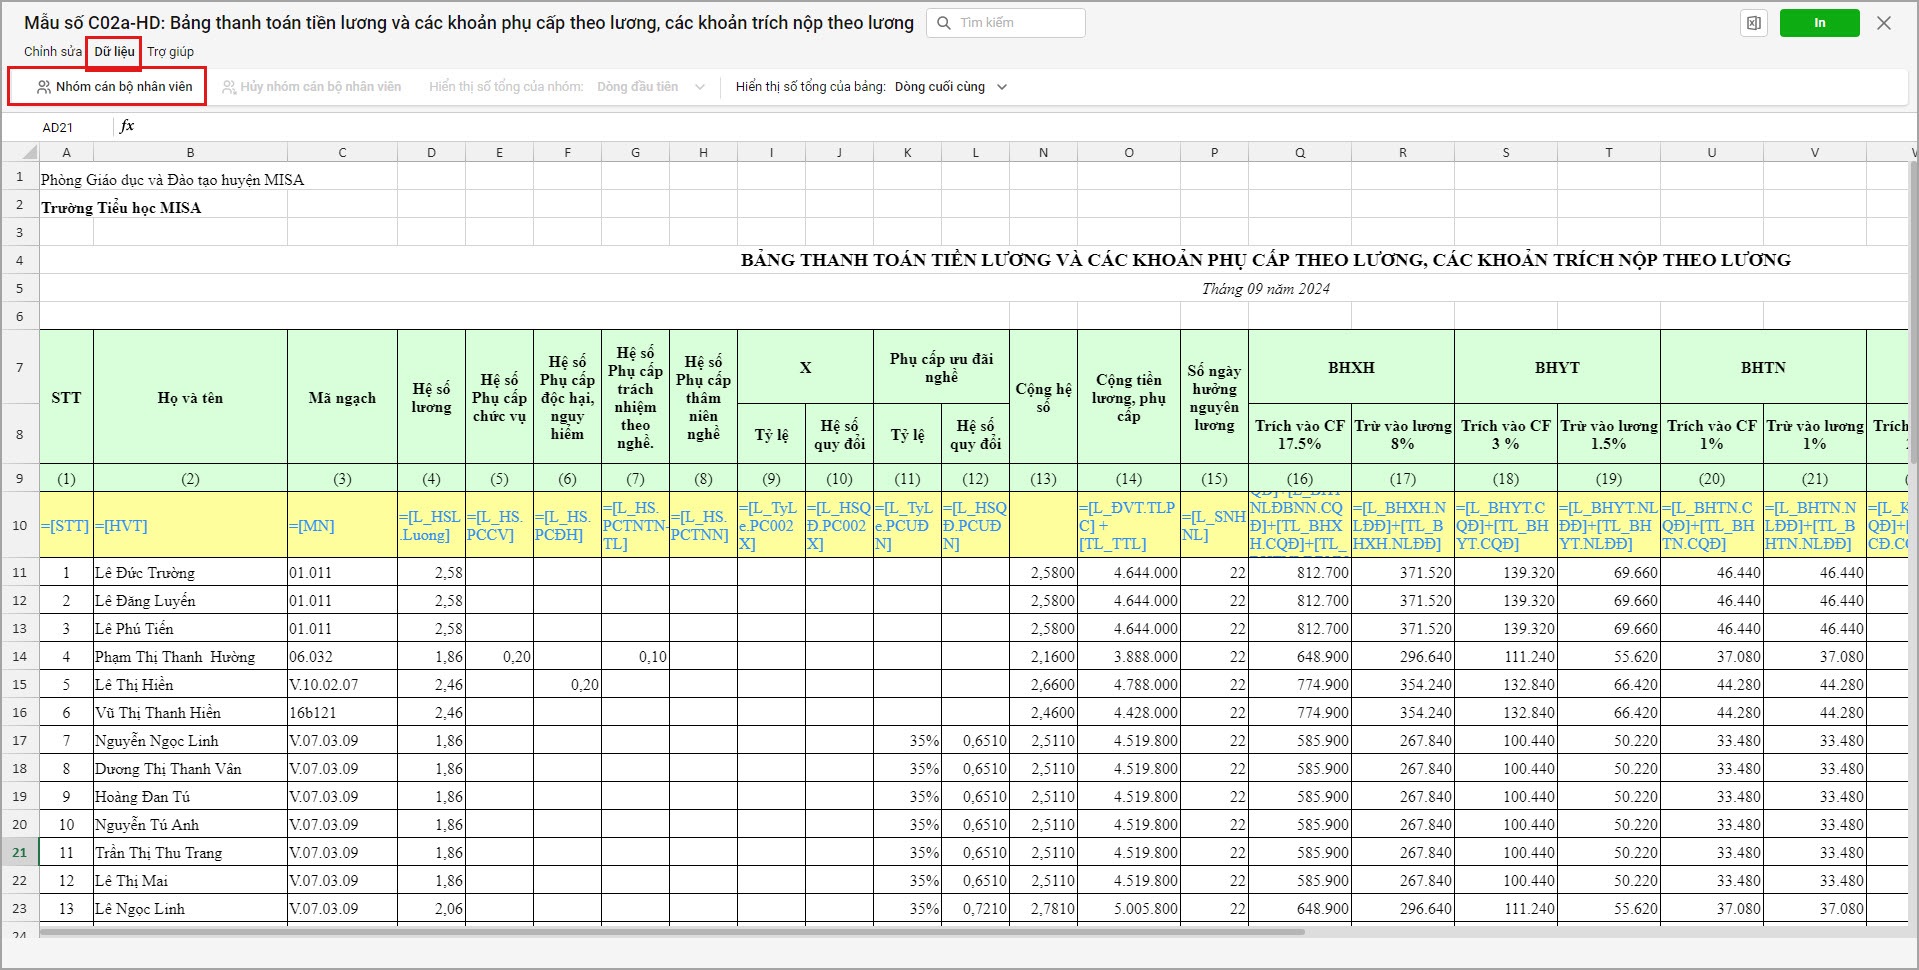
Task: Select the Họ và tên header cell
Action: [x=190, y=397]
